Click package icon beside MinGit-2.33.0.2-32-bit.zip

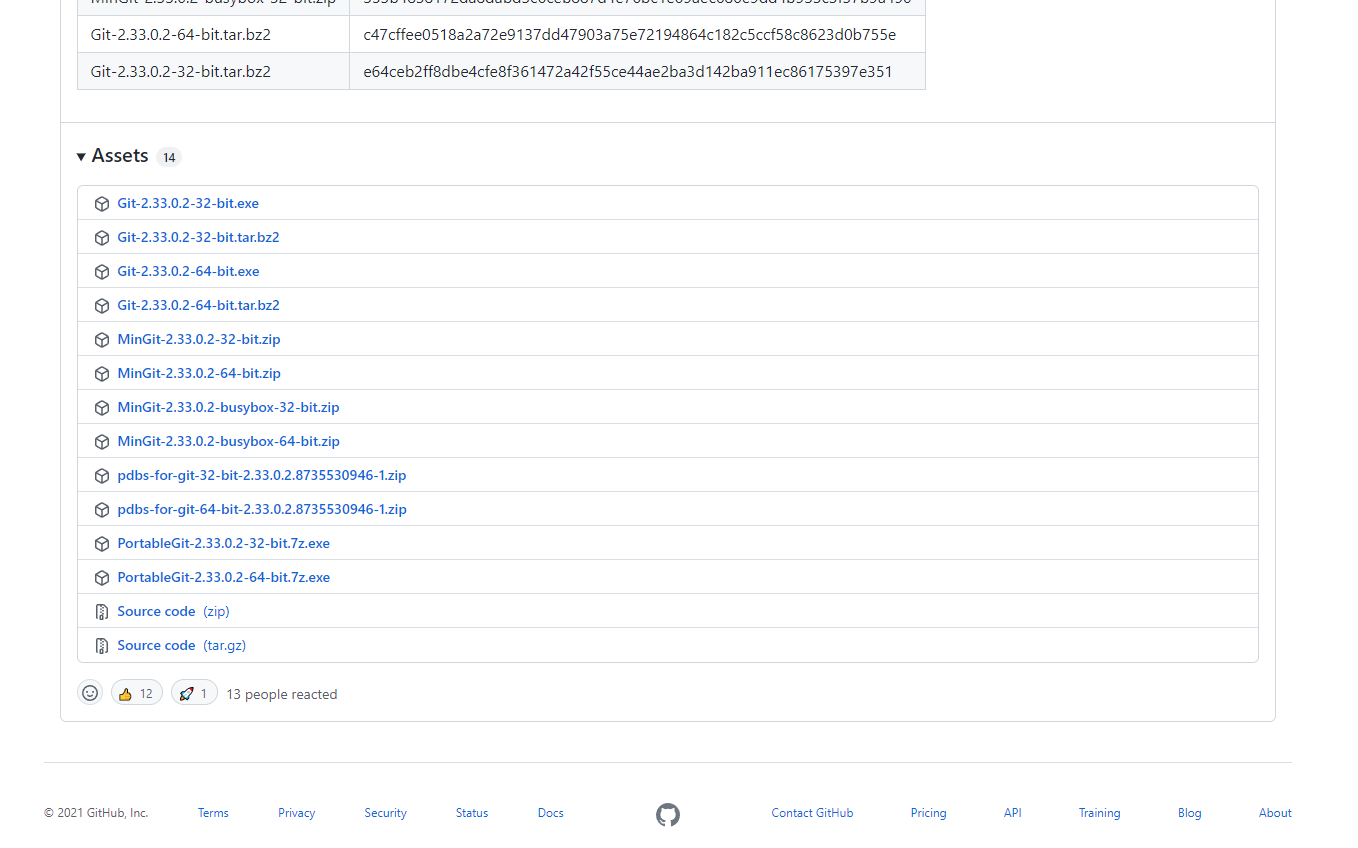point(102,340)
